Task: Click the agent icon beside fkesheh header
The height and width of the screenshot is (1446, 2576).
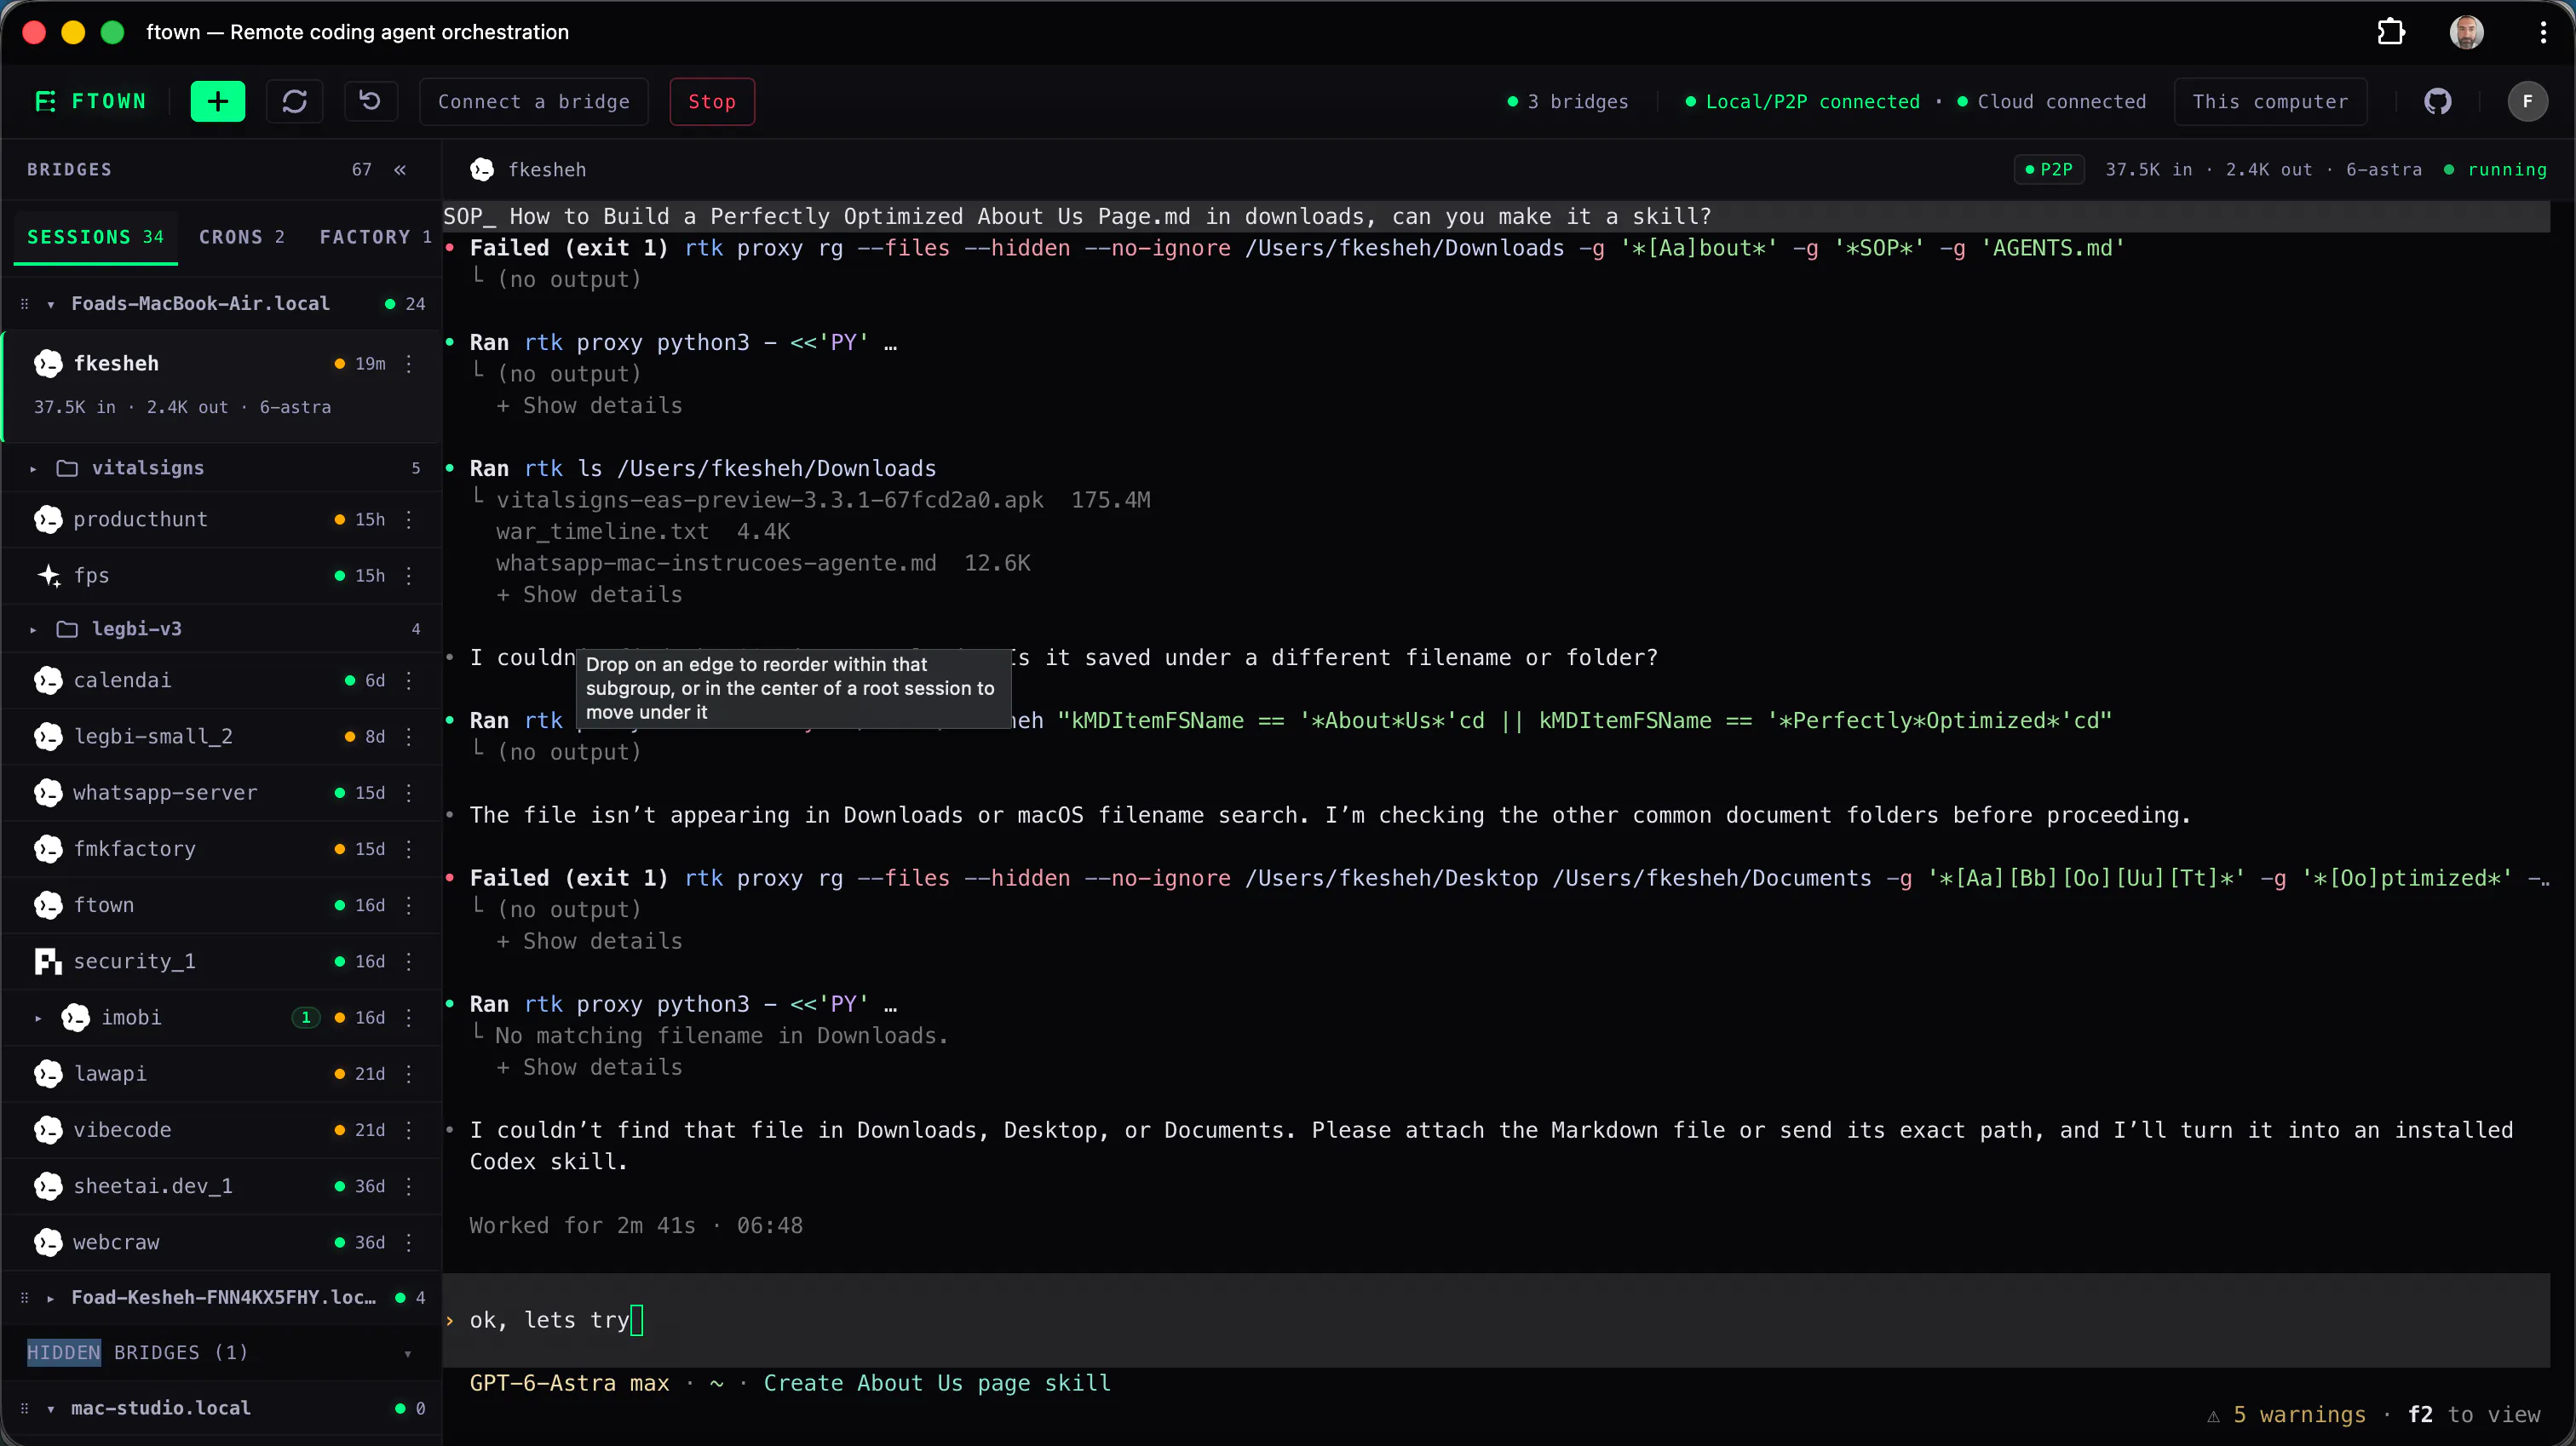Action: tap(482, 170)
